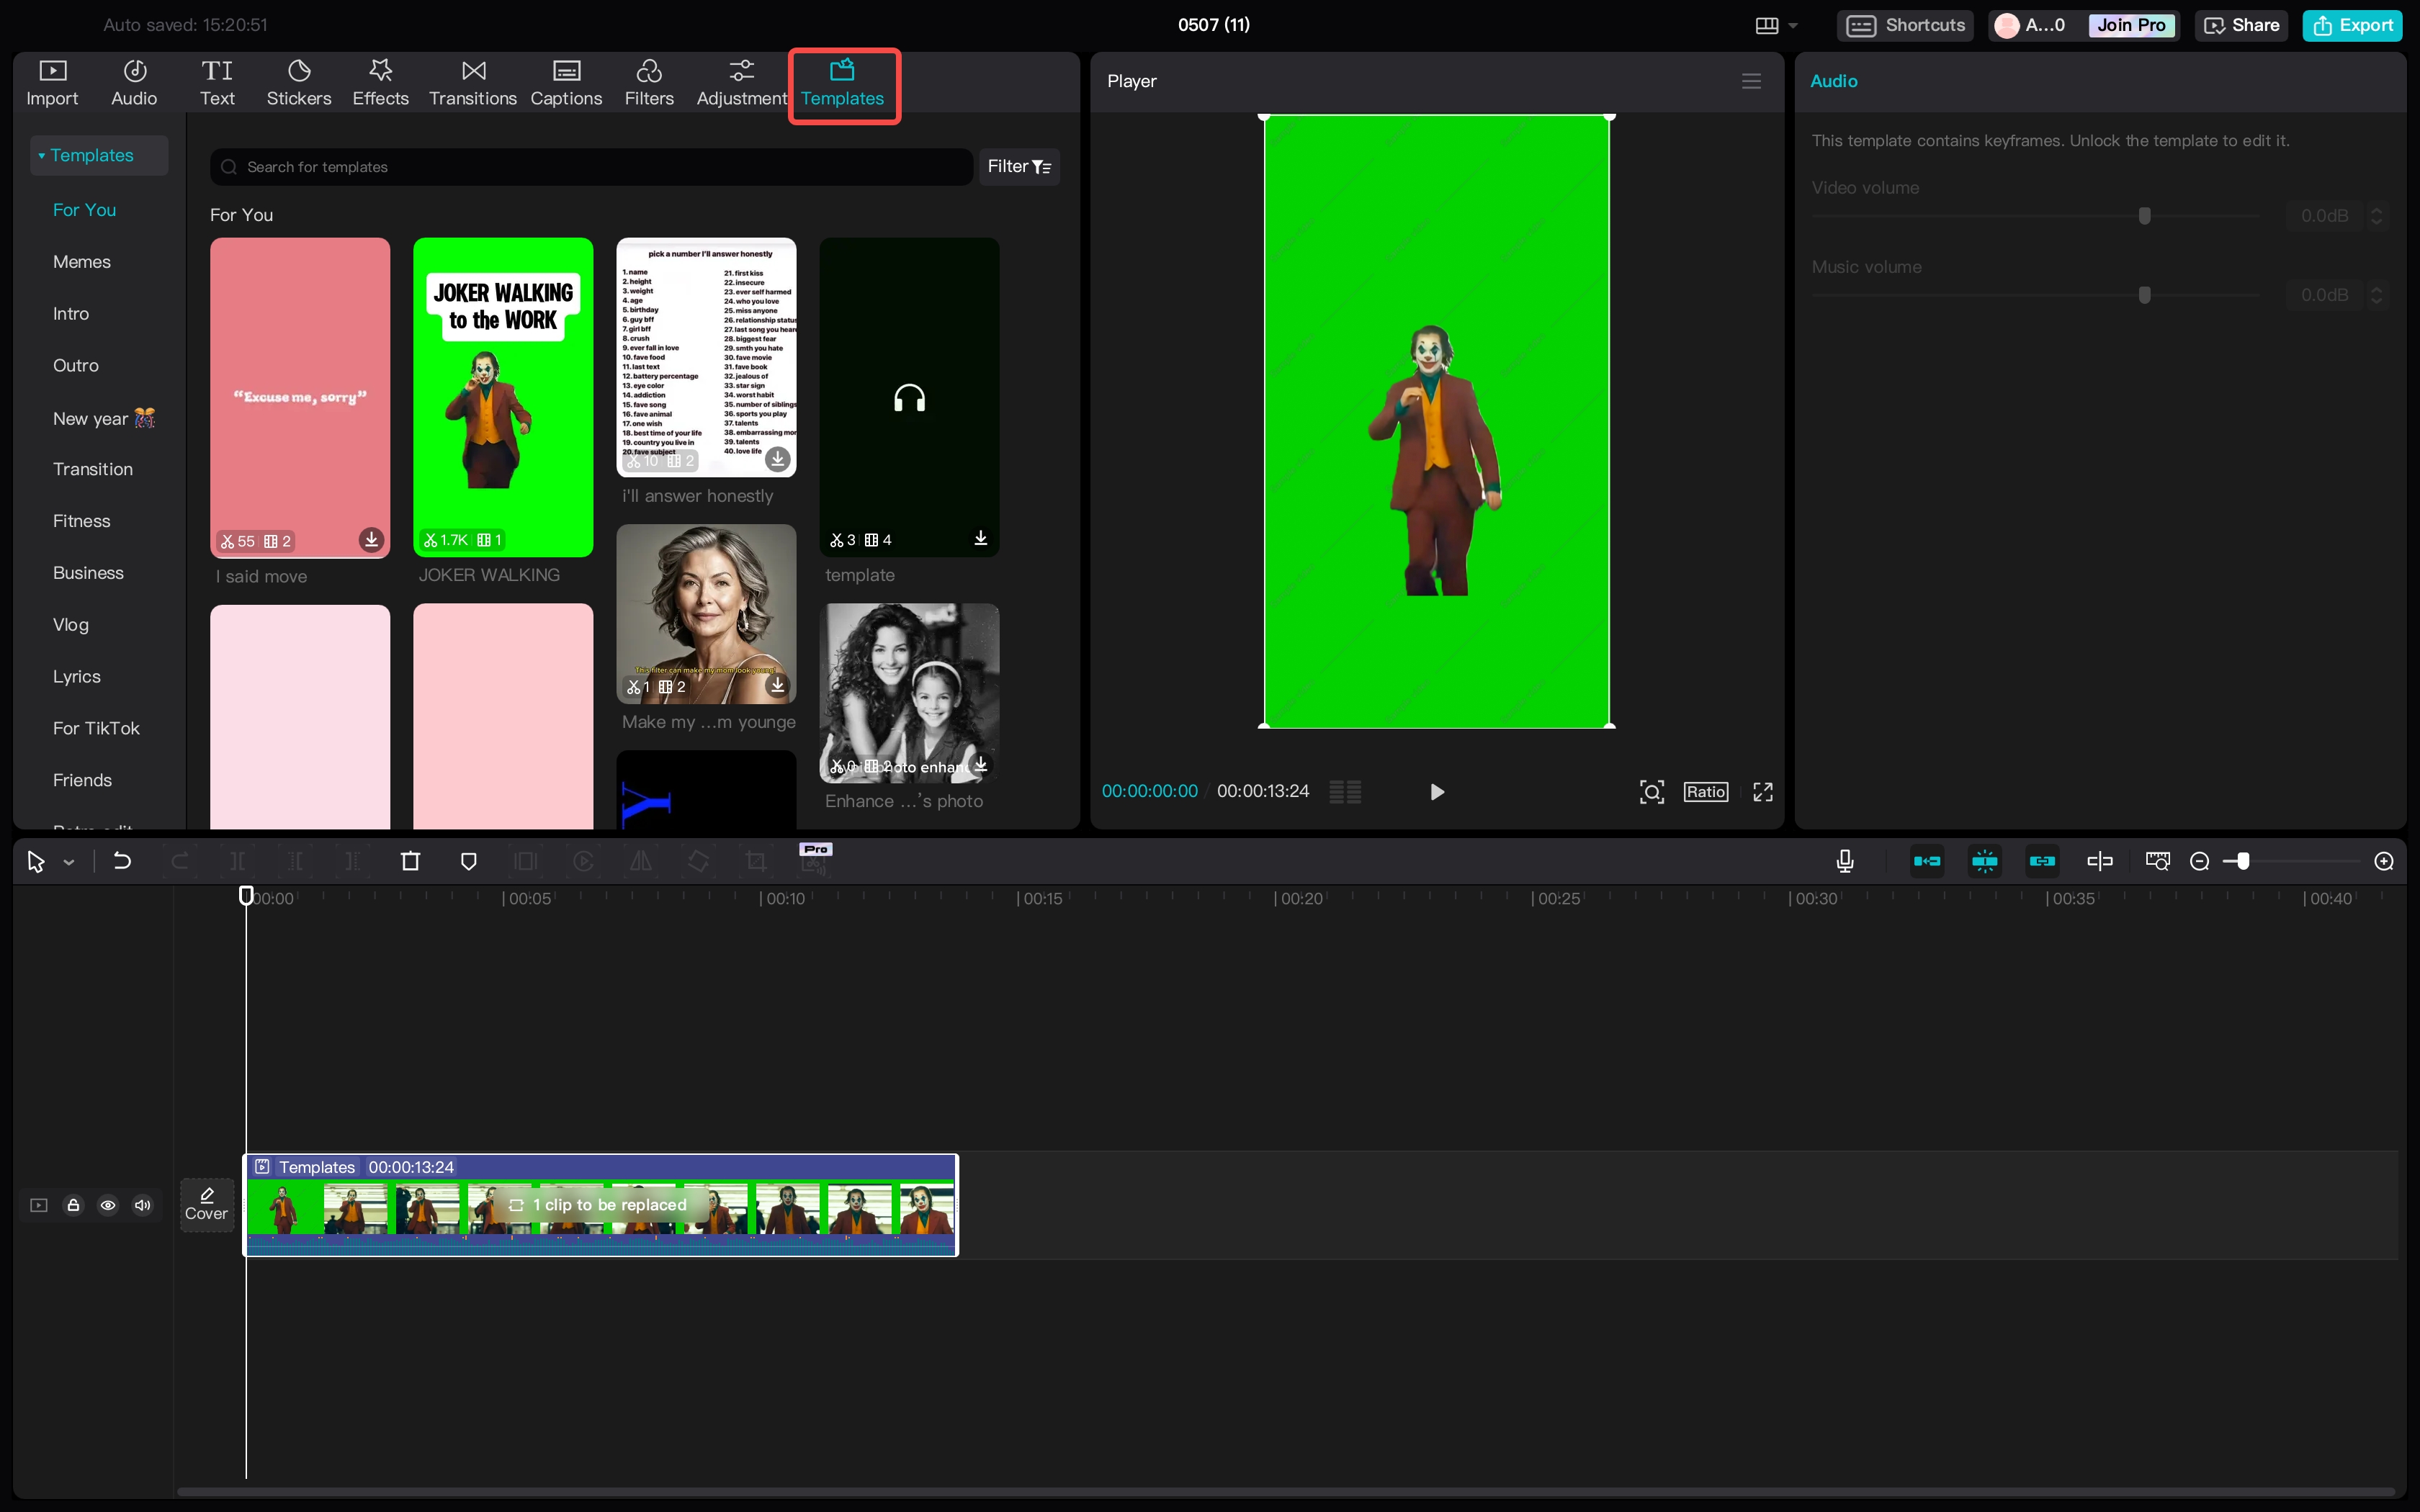This screenshot has width=2420, height=1512.
Task: Click the Crop icon in the timeline toolbar
Action: coord(755,860)
